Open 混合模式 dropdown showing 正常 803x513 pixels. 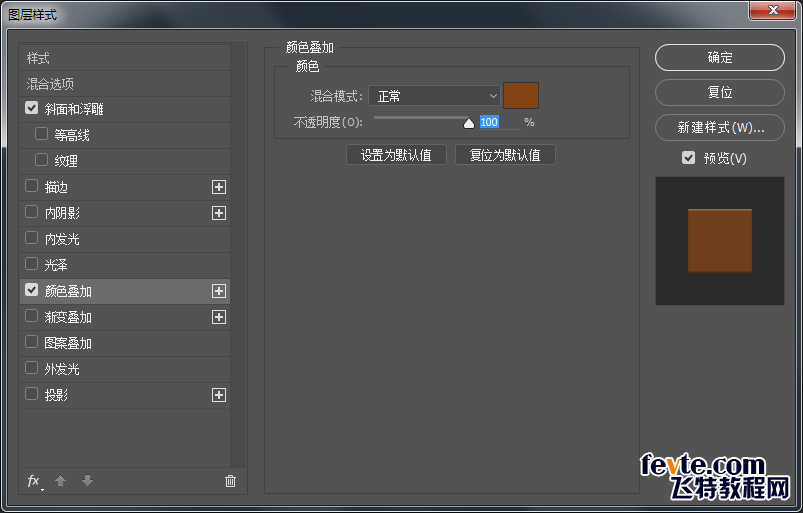click(434, 96)
